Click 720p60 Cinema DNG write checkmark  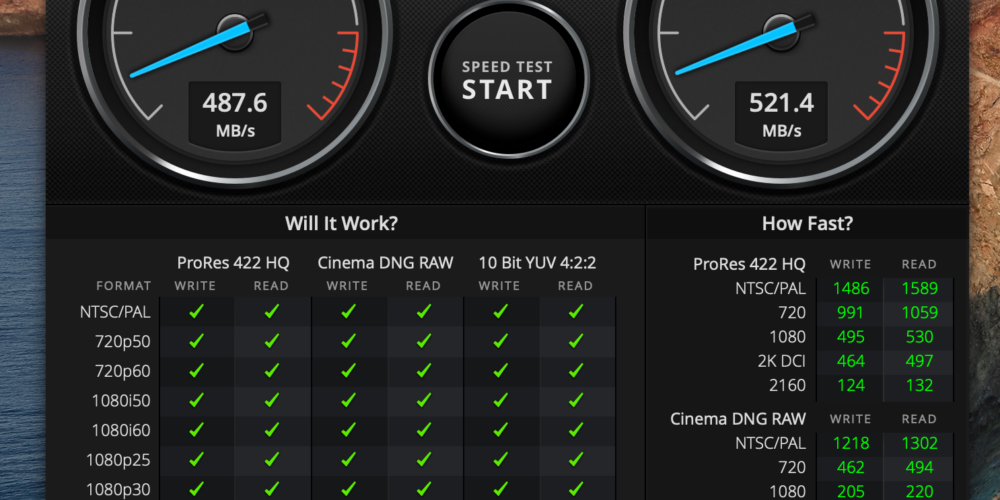[348, 371]
